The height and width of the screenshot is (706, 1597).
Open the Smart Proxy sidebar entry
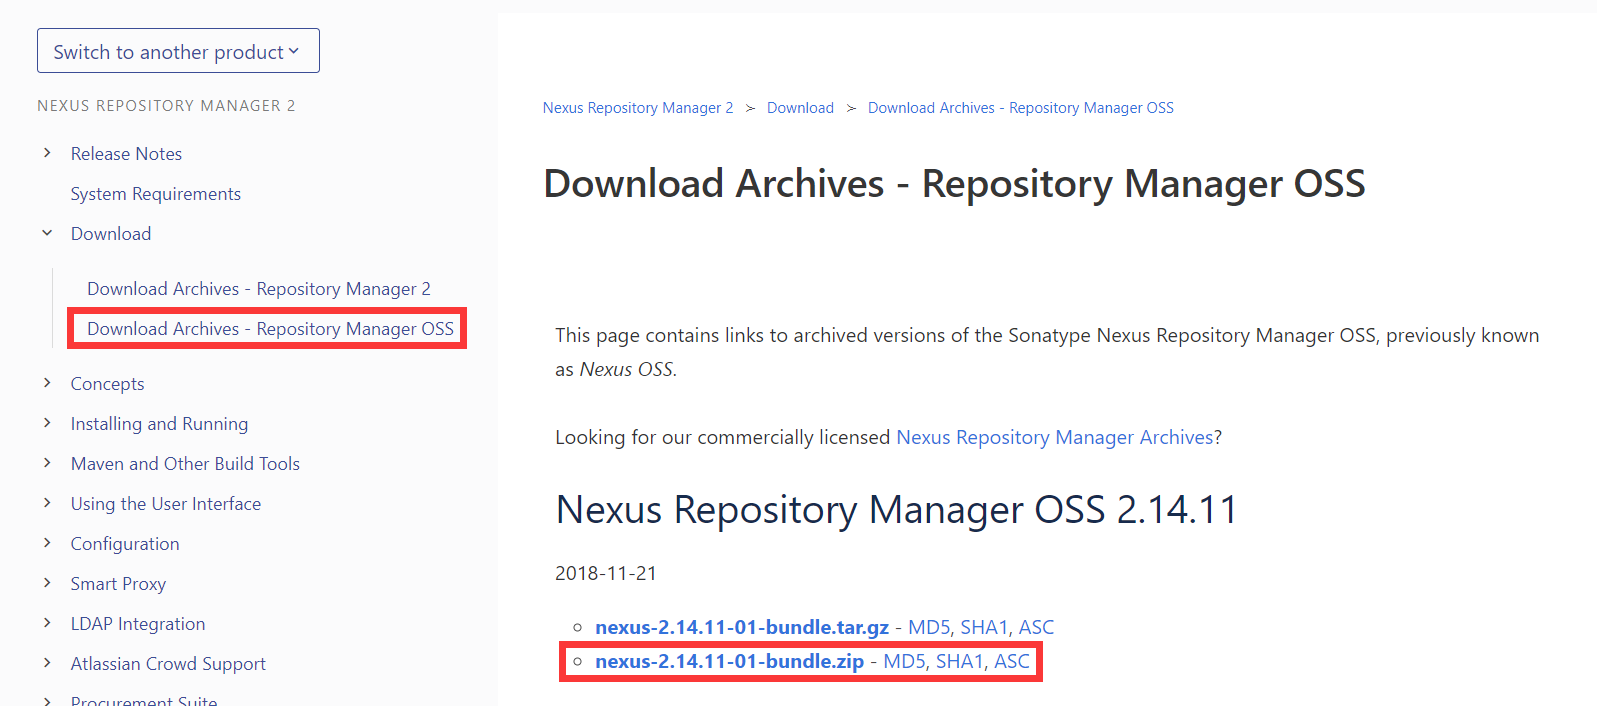coord(118,584)
